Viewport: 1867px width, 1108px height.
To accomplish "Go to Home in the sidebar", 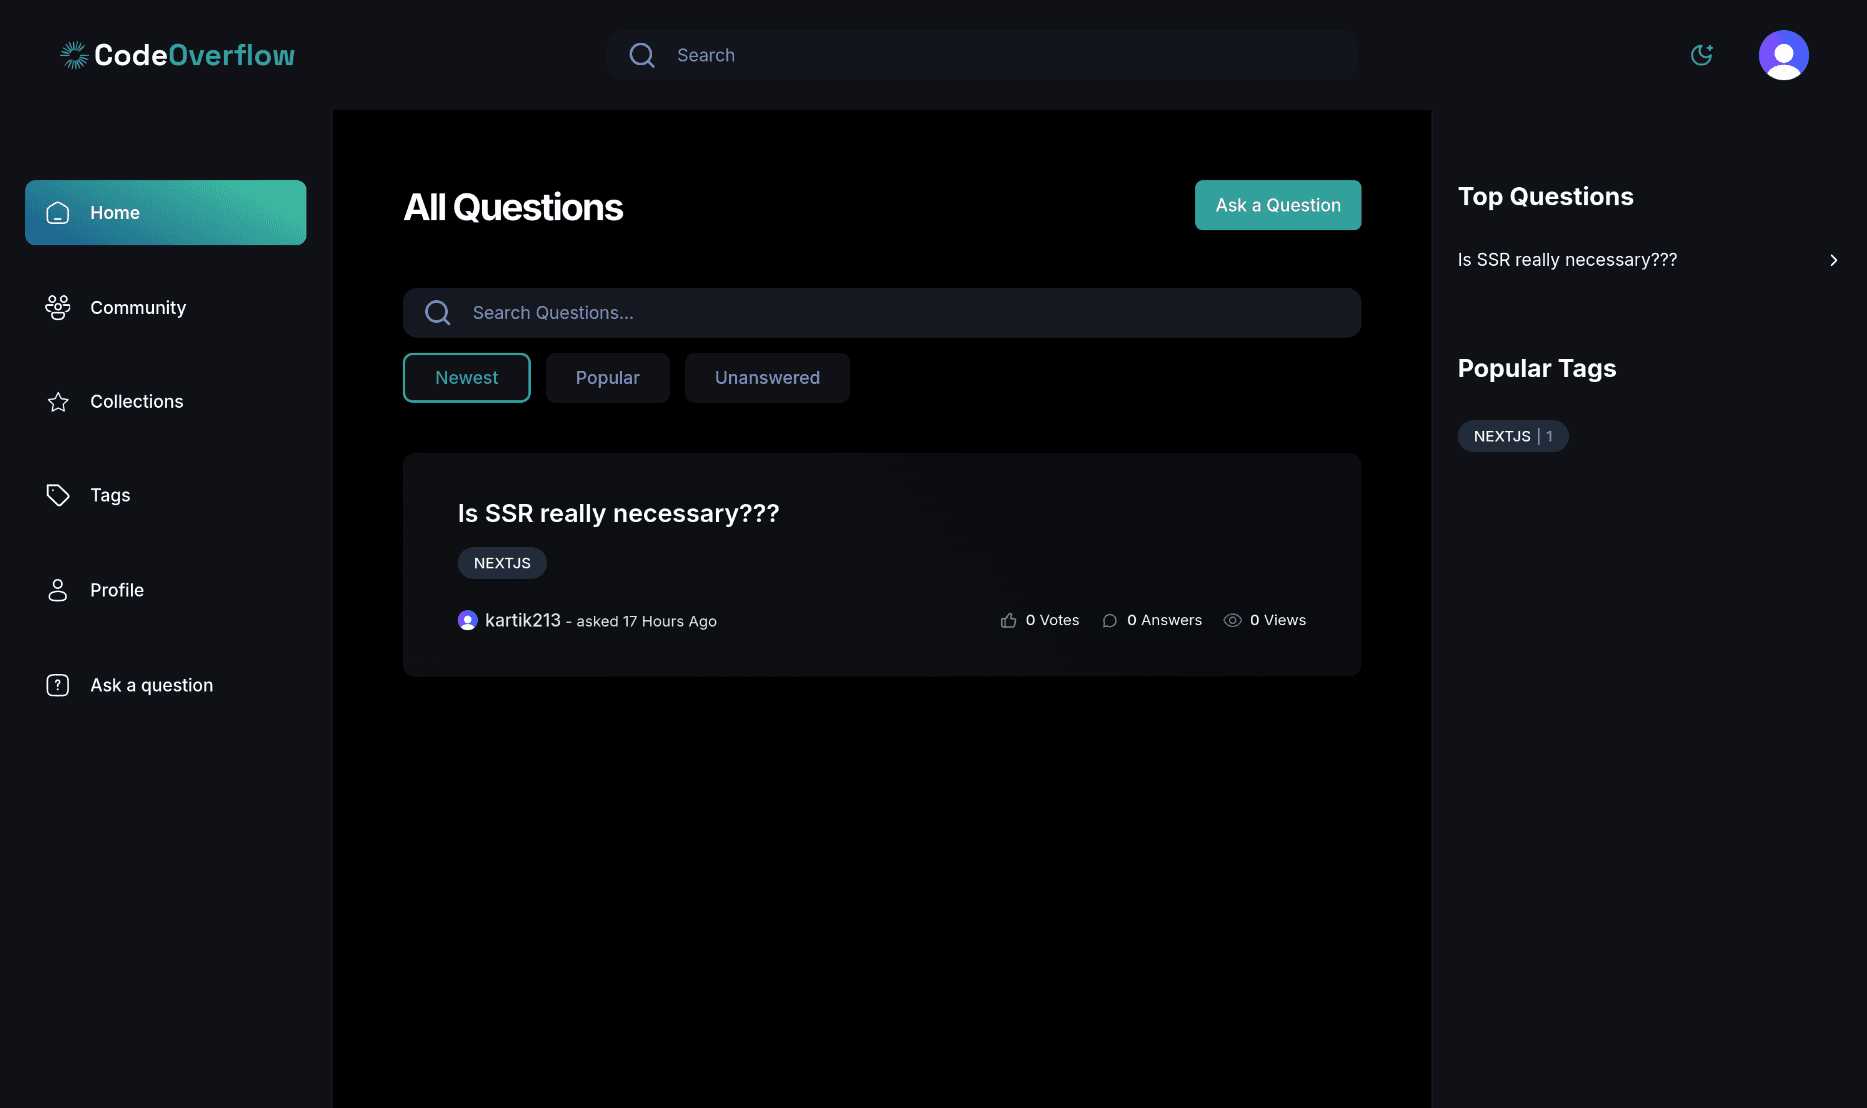I will click(166, 213).
